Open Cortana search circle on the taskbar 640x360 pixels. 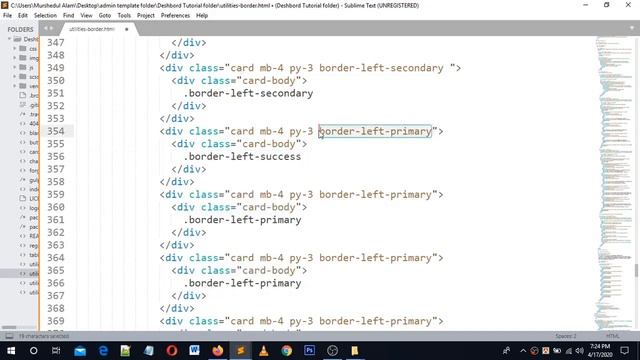(33, 351)
